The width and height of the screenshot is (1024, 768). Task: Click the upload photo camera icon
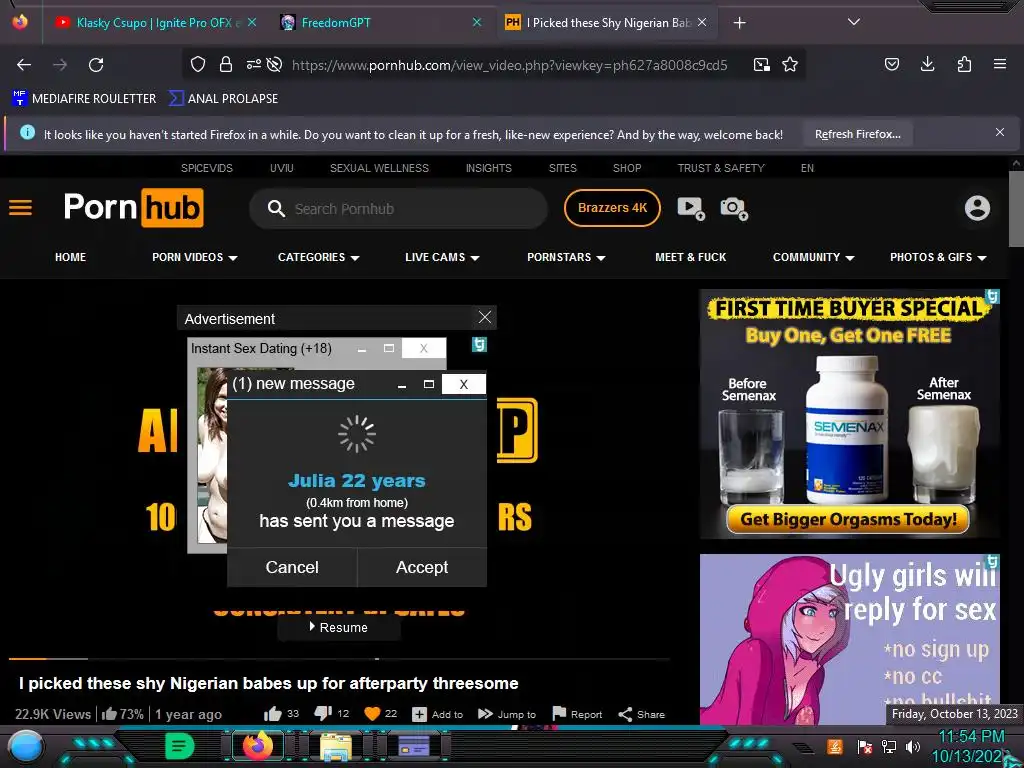point(734,208)
